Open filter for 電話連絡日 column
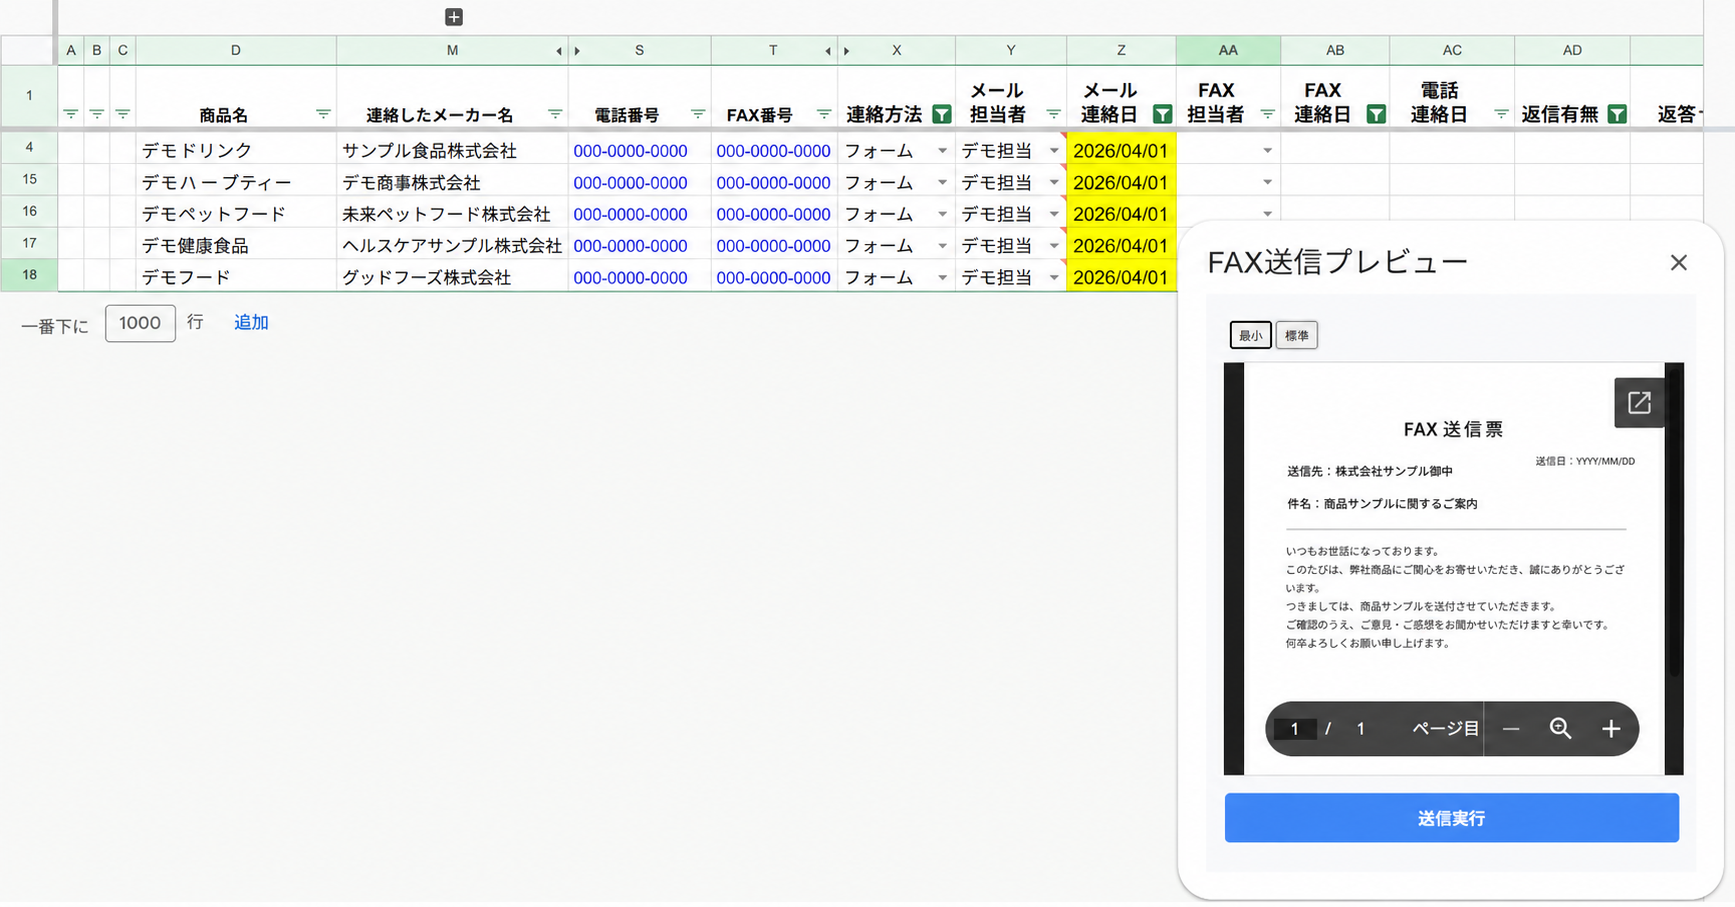Viewport: 1735px width, 907px height. 1501,114
